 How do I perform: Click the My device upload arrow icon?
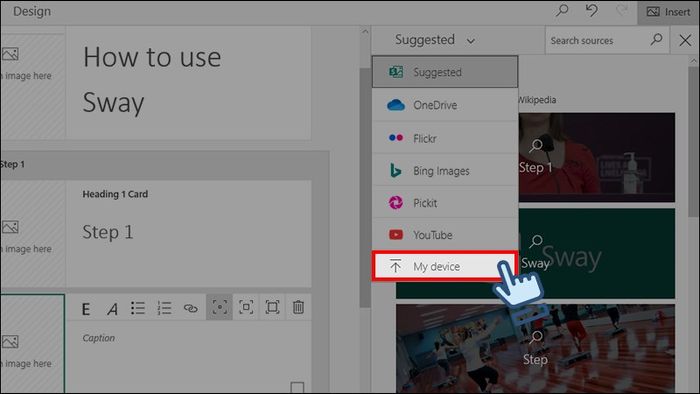[x=395, y=266]
